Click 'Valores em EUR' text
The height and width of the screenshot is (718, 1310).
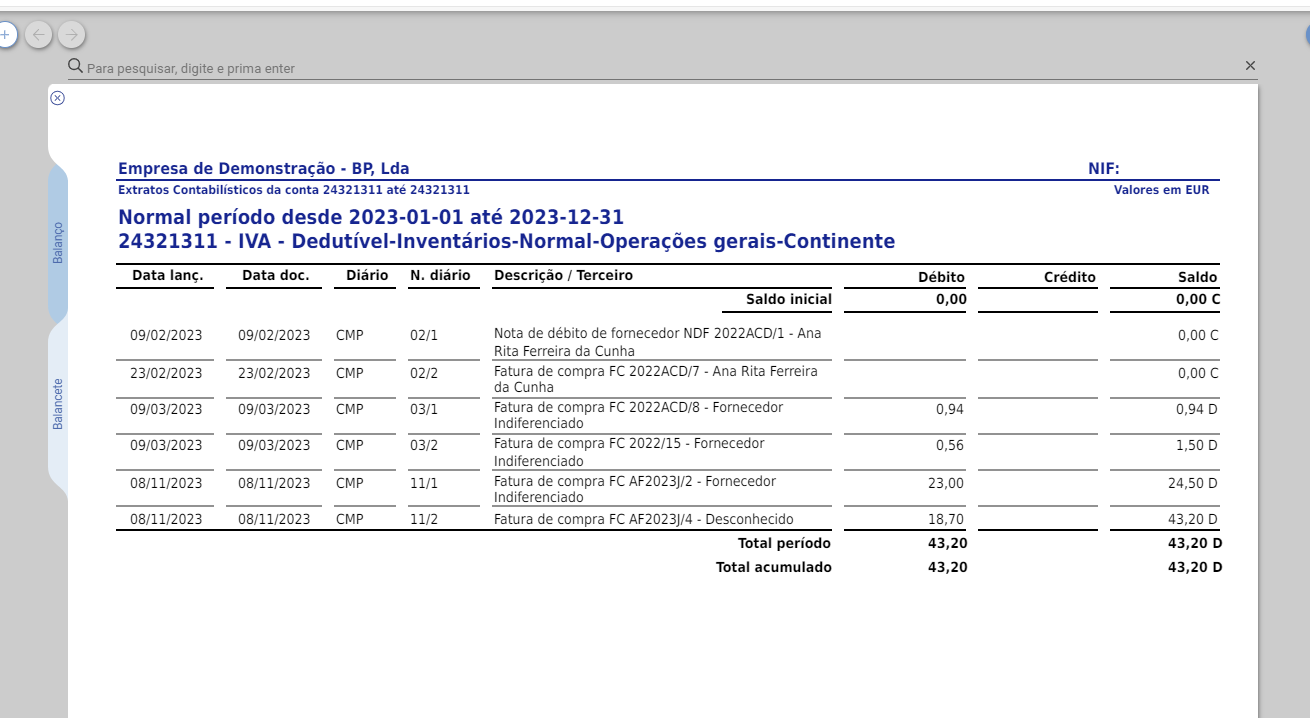coord(1161,189)
